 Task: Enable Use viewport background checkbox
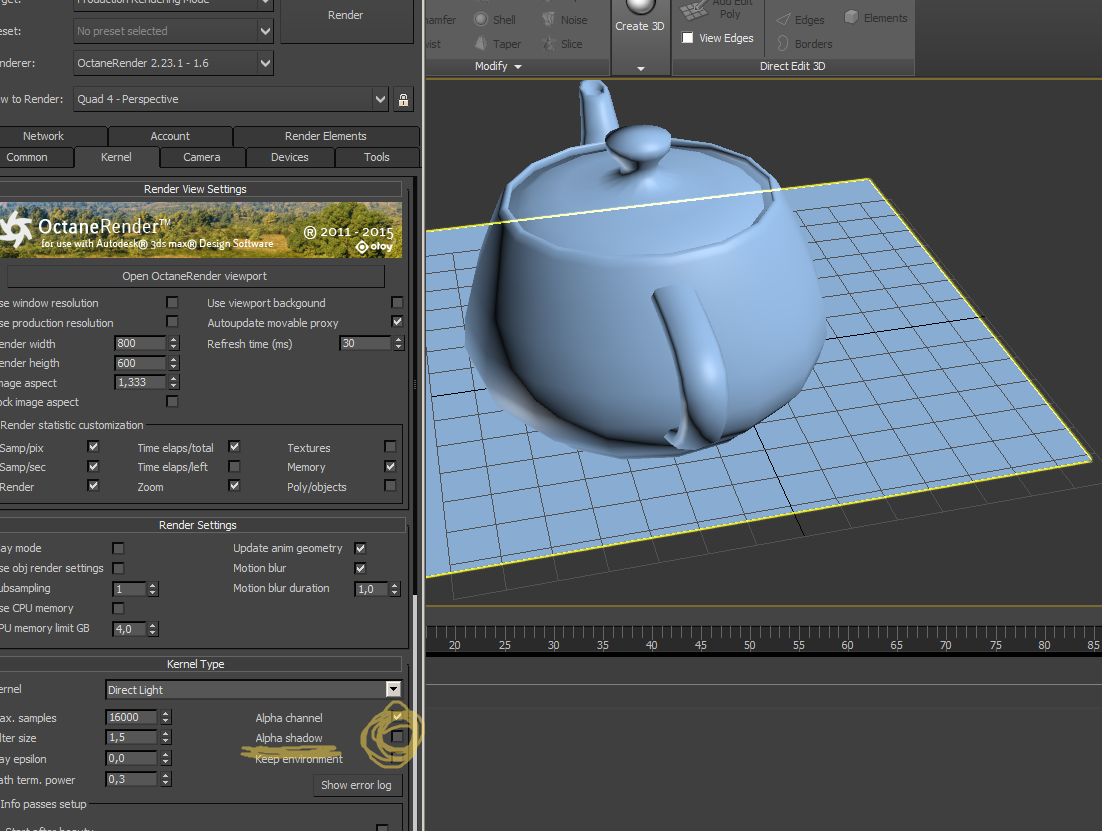point(397,302)
